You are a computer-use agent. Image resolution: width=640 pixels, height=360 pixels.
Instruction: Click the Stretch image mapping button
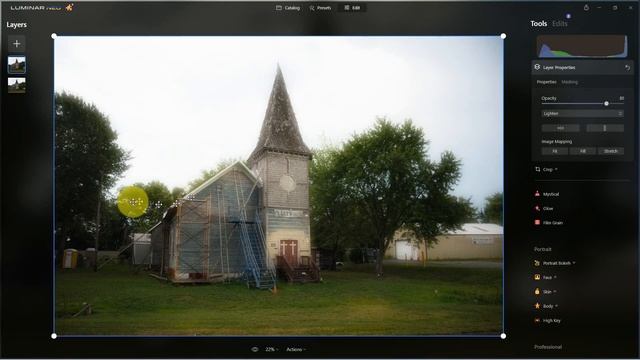tap(611, 151)
